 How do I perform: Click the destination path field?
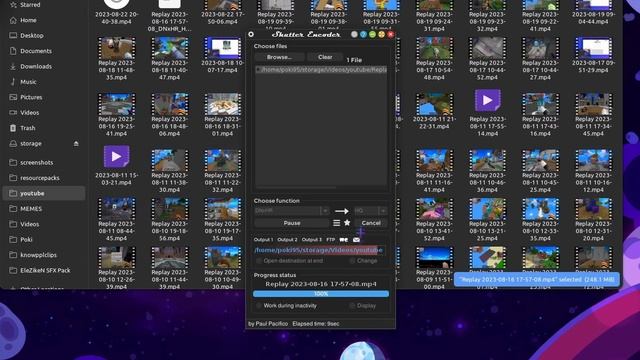[x=320, y=250]
